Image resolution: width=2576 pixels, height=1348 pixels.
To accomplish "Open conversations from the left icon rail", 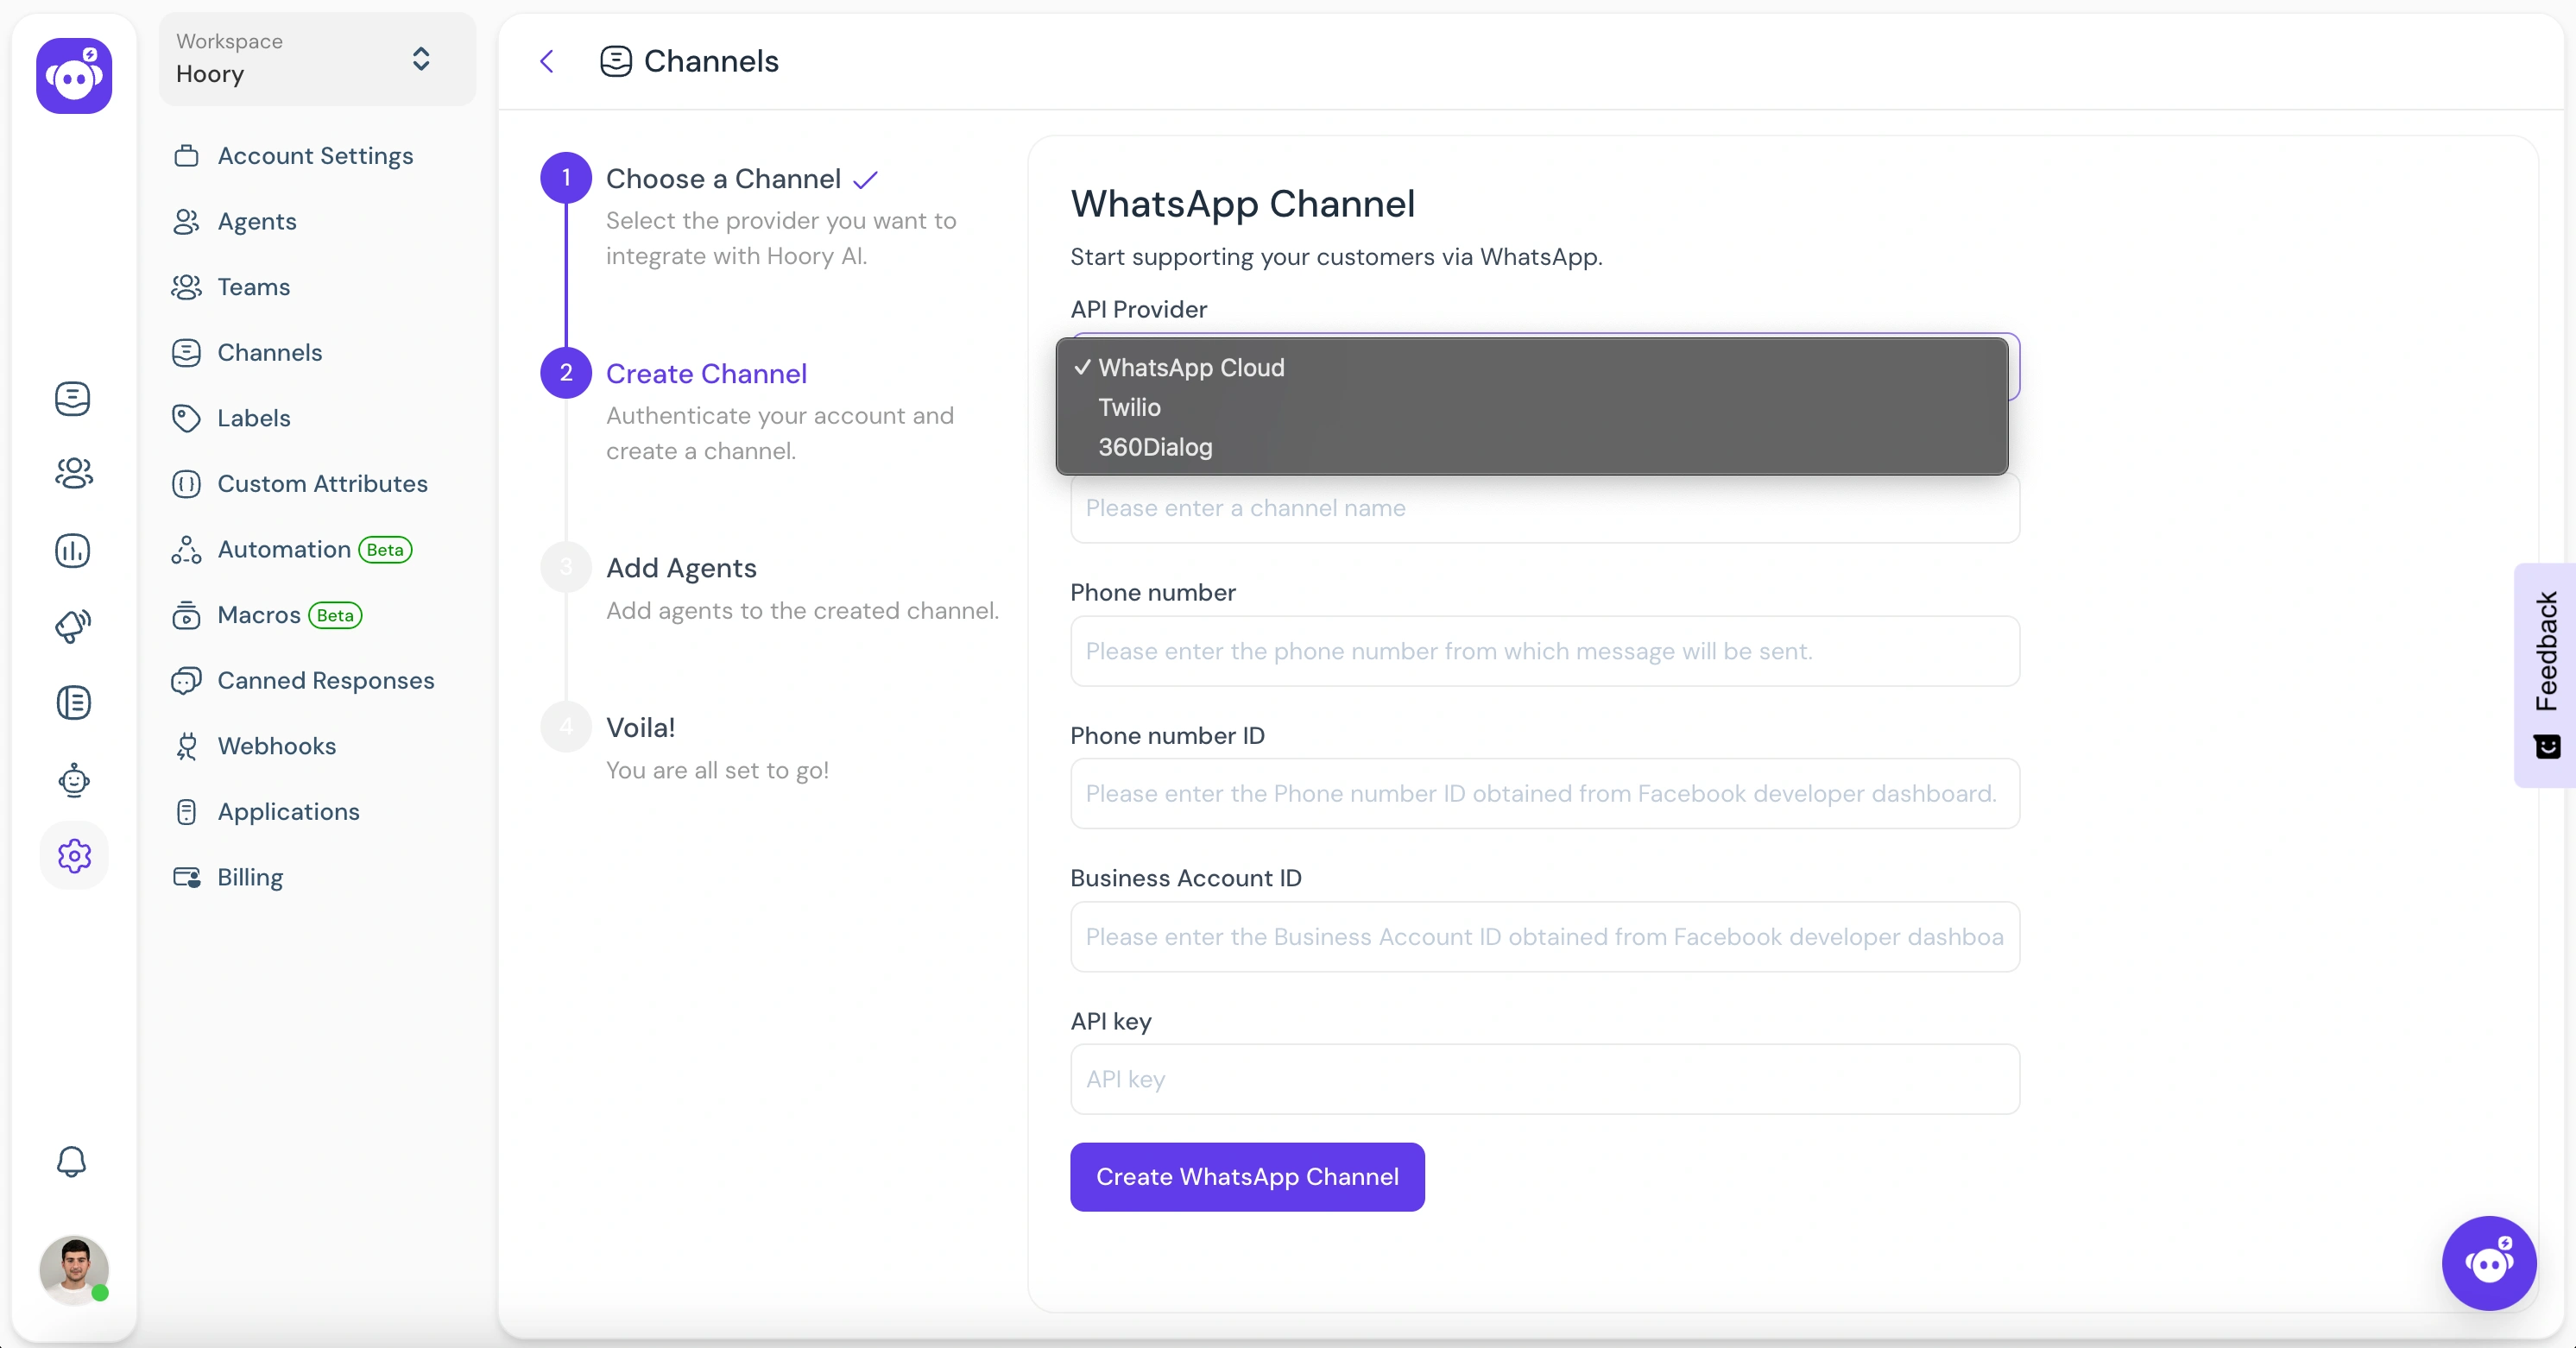I will click(73, 399).
